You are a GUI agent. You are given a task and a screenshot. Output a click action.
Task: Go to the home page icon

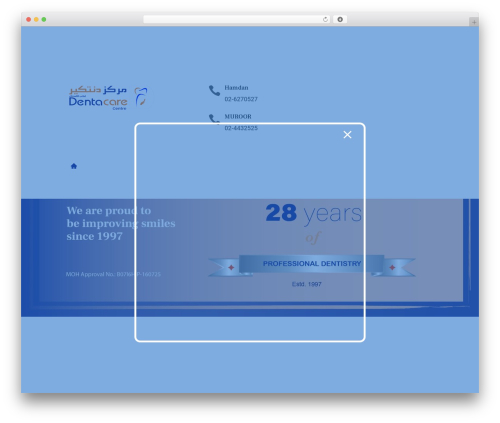(x=74, y=166)
